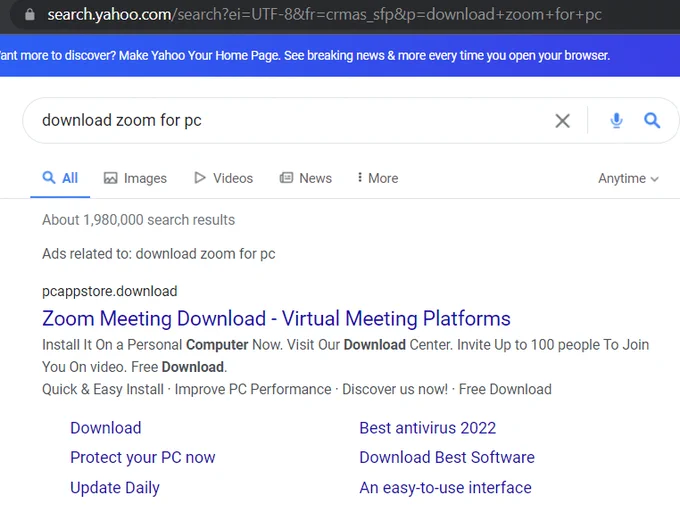Click the About 1,980,000 search results text
The image size is (680, 520).
(x=138, y=220)
